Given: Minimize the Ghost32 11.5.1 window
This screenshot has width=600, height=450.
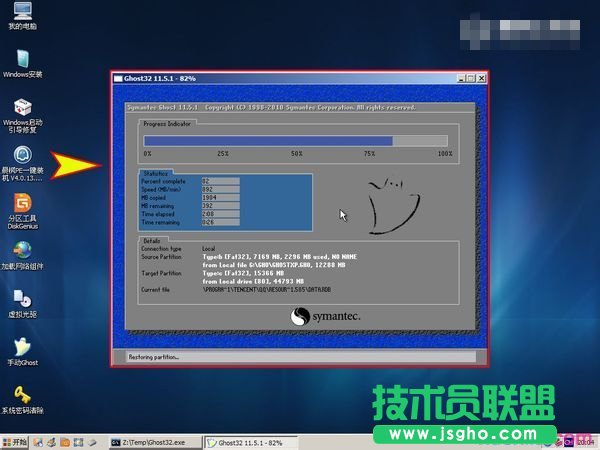Looking at the screenshot, I should (461, 78).
